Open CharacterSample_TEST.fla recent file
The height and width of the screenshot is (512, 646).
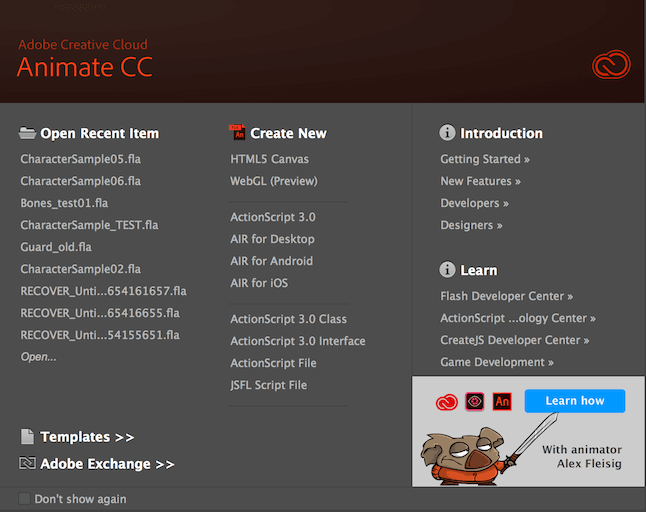(x=89, y=225)
